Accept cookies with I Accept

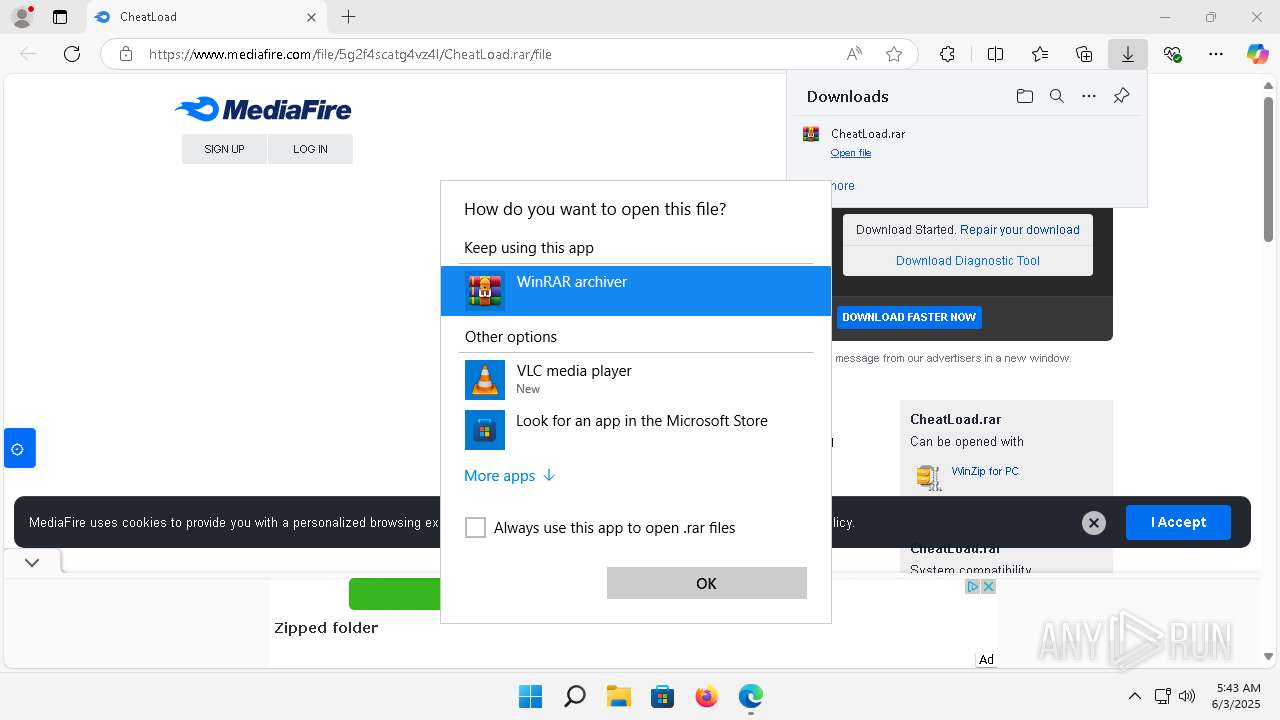[1178, 522]
